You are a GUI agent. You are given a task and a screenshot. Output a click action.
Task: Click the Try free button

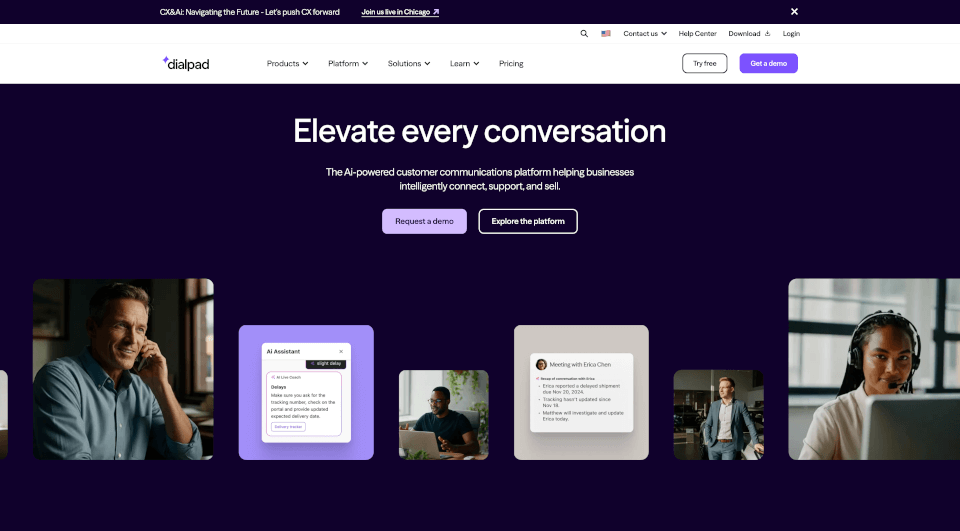click(x=705, y=63)
